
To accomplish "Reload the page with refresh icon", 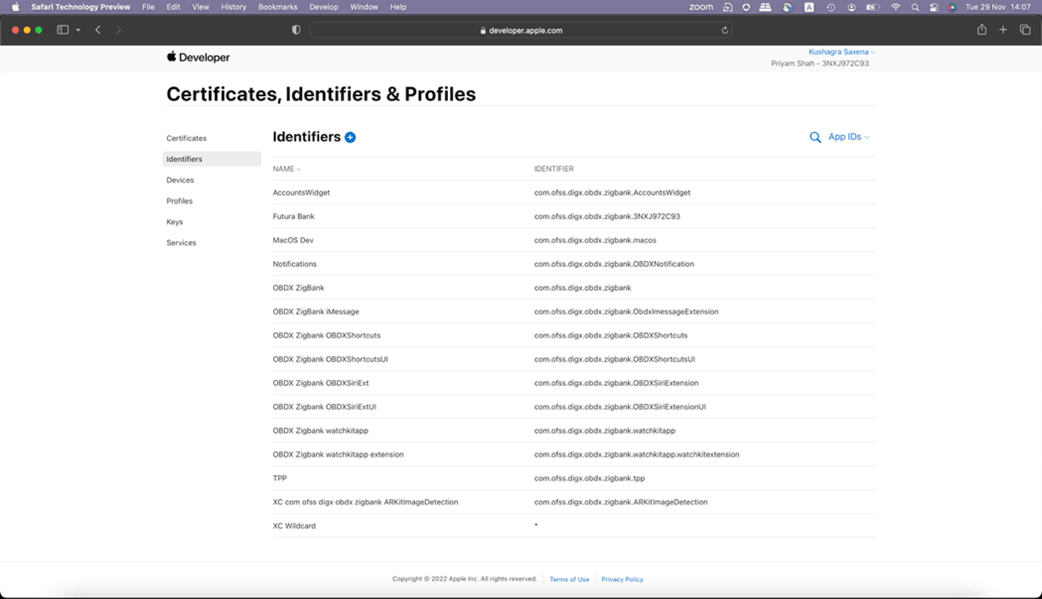I will click(725, 30).
